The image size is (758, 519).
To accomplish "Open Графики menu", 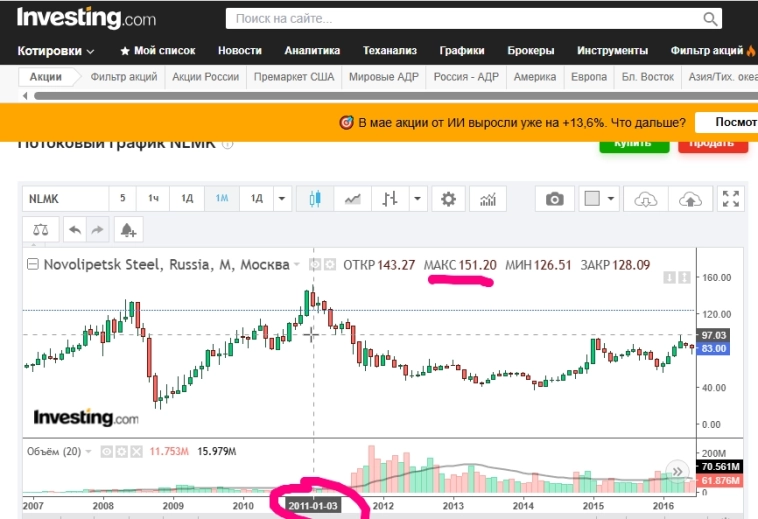I will tap(462, 51).
